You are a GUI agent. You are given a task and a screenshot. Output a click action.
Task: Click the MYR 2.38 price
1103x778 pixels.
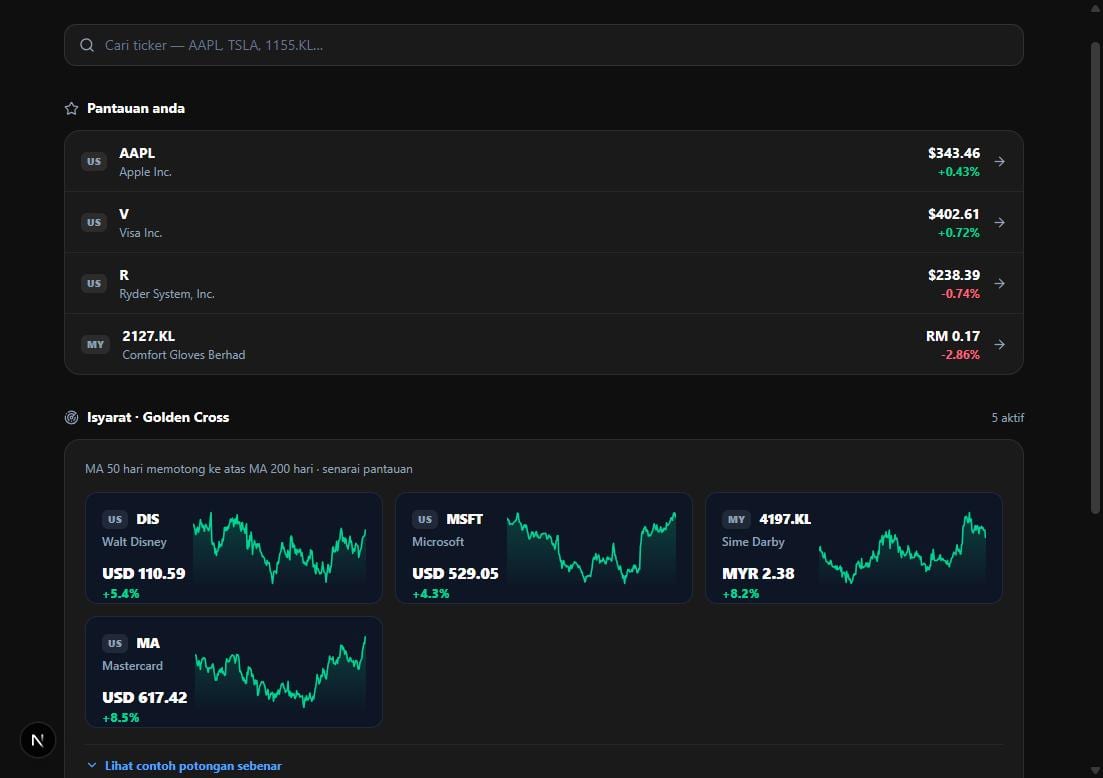coord(758,573)
